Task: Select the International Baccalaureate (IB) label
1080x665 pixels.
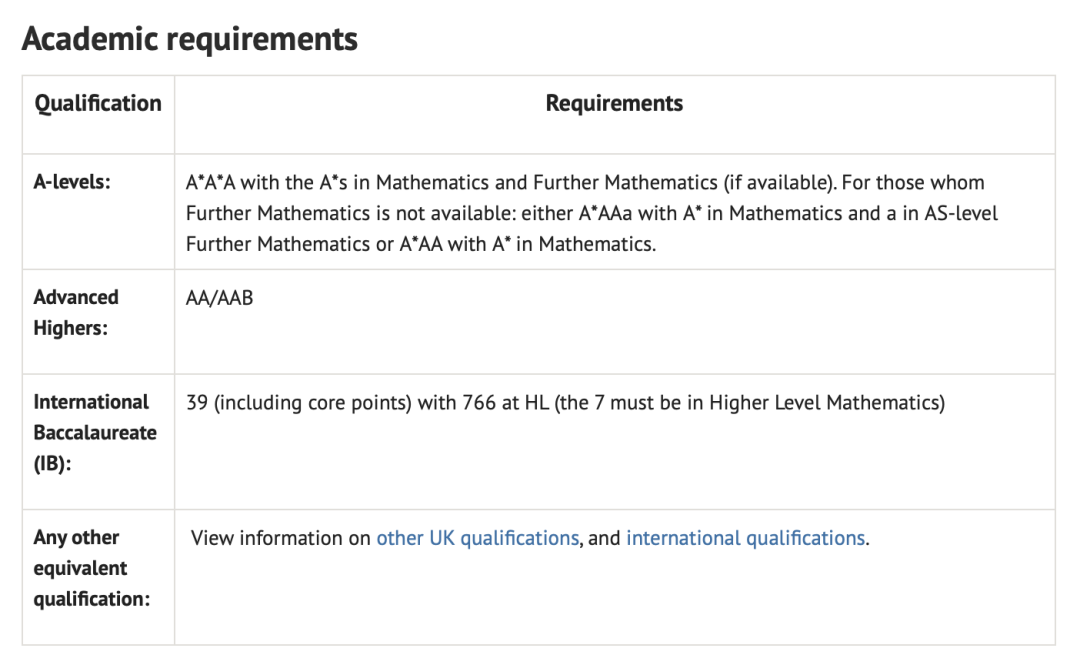Action: tap(95, 432)
